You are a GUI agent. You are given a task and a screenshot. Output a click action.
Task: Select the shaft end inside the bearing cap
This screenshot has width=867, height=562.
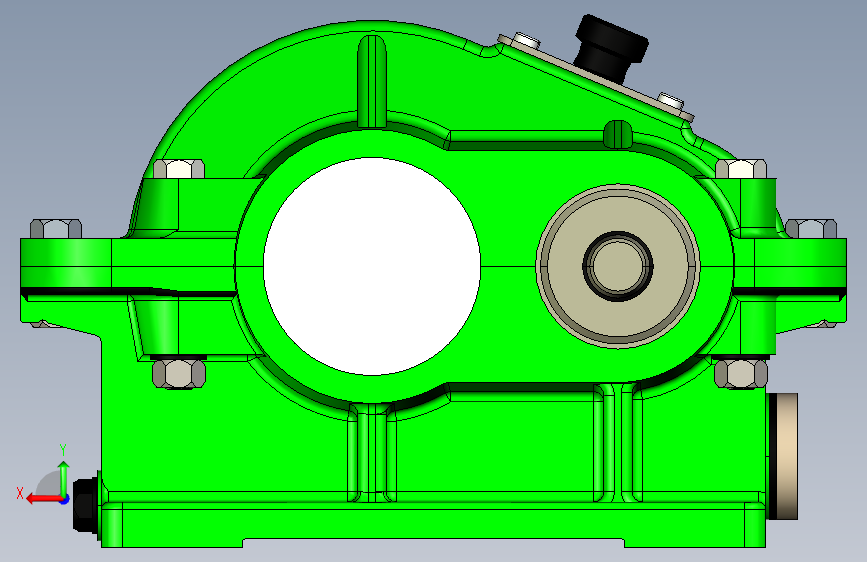click(618, 266)
